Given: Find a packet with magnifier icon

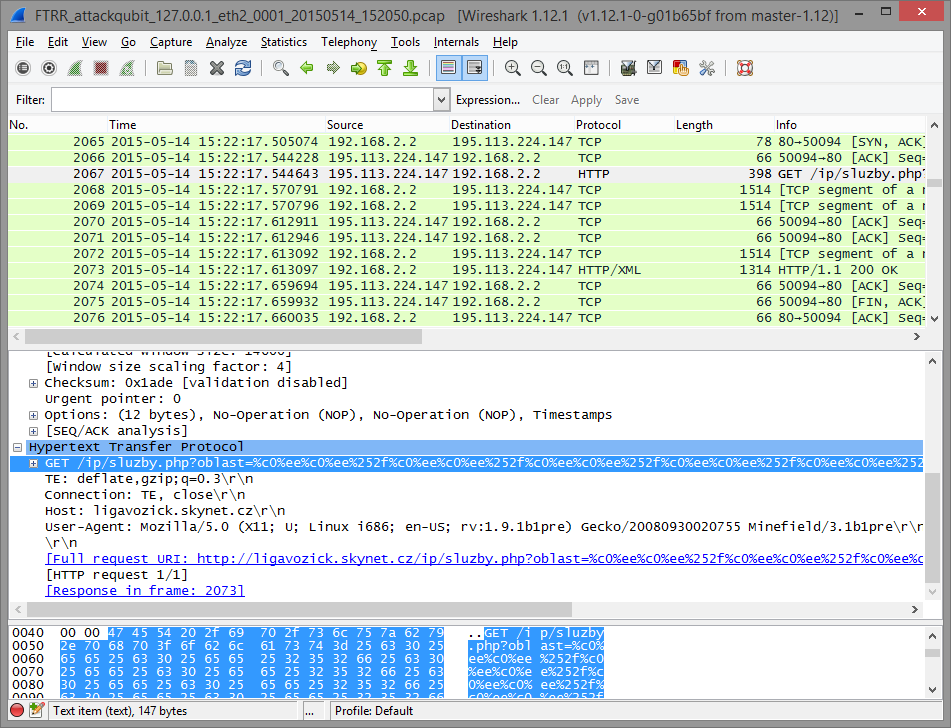Looking at the screenshot, I should click(x=280, y=68).
